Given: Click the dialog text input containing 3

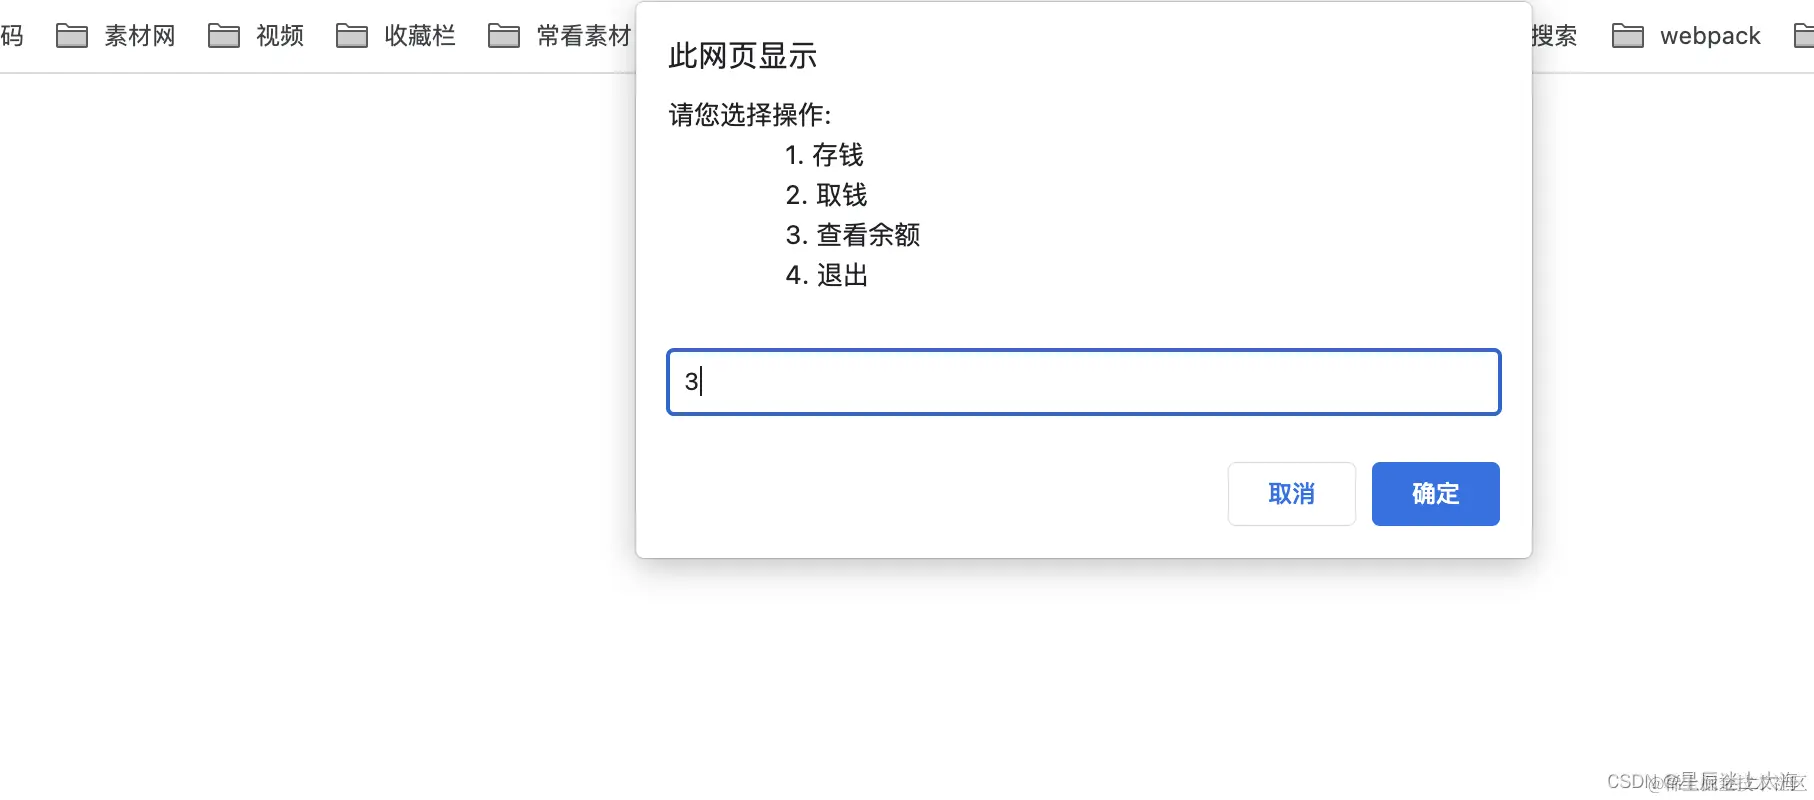Looking at the screenshot, I should click(x=1083, y=382).
